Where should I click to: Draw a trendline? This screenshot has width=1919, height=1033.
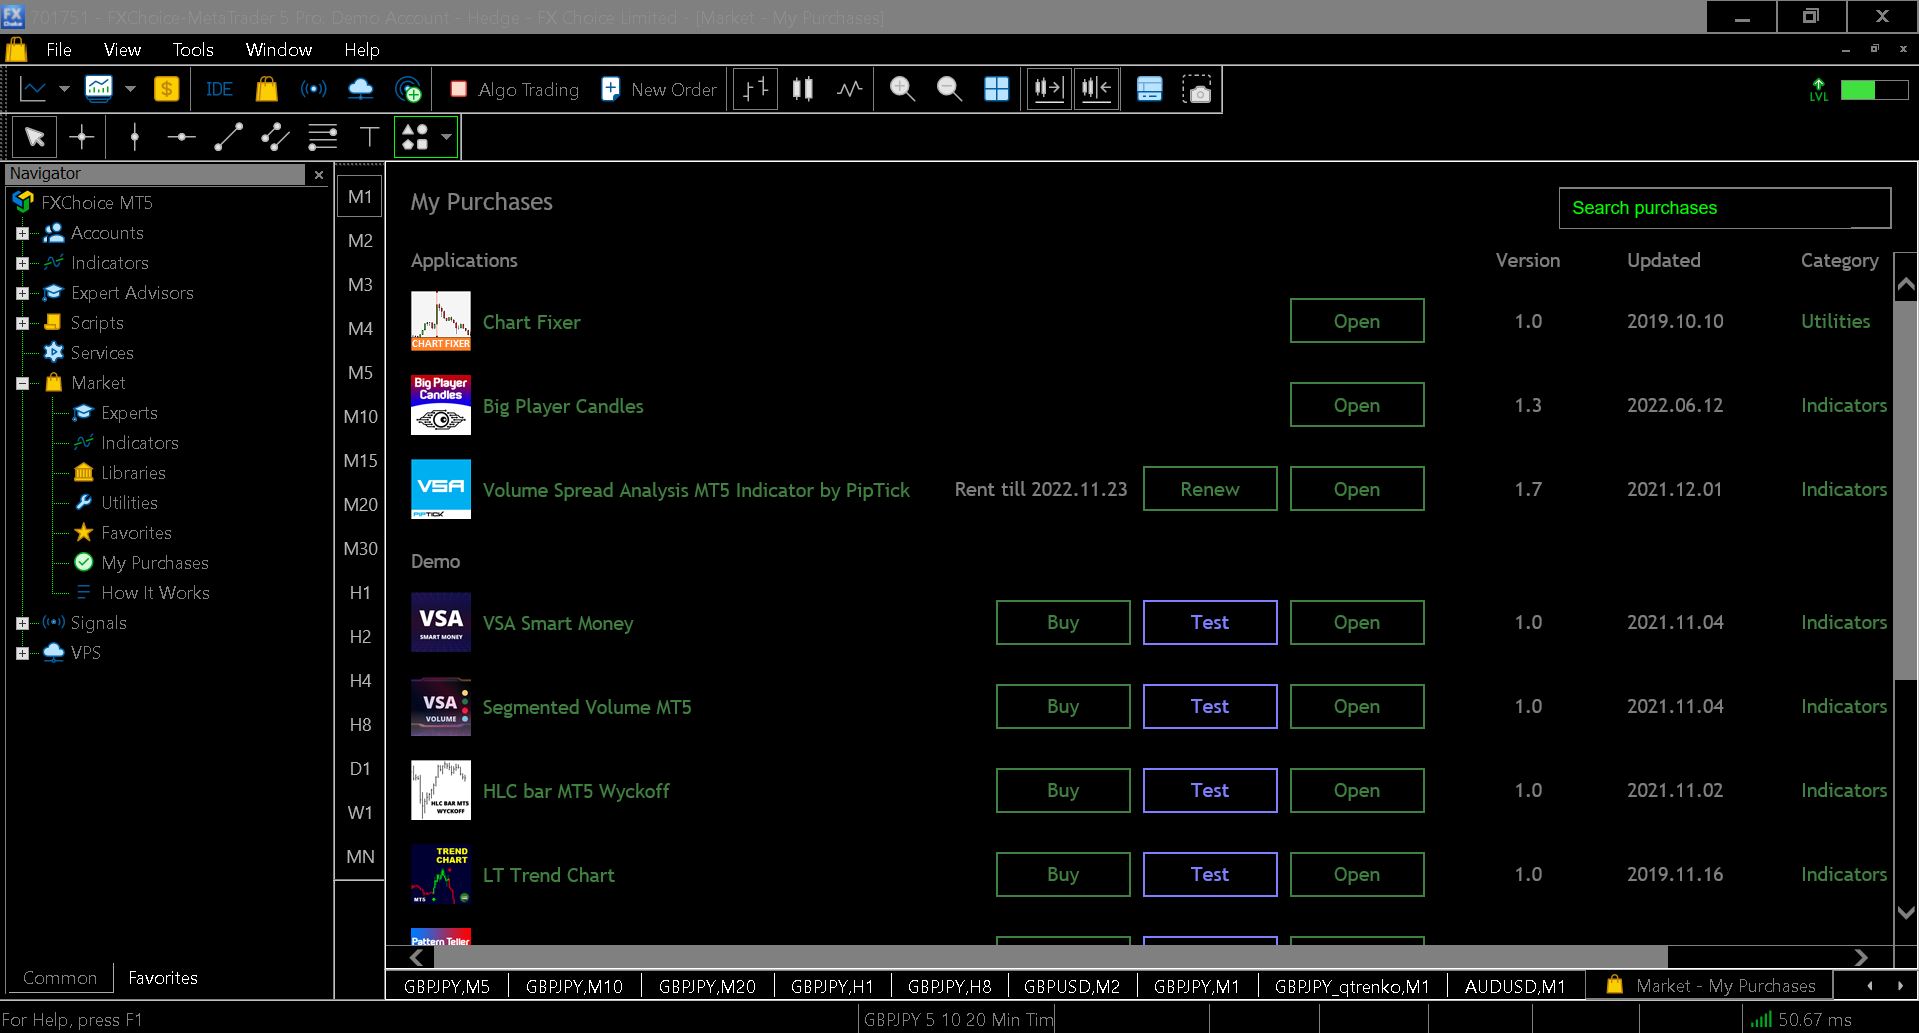pyautogui.click(x=228, y=137)
